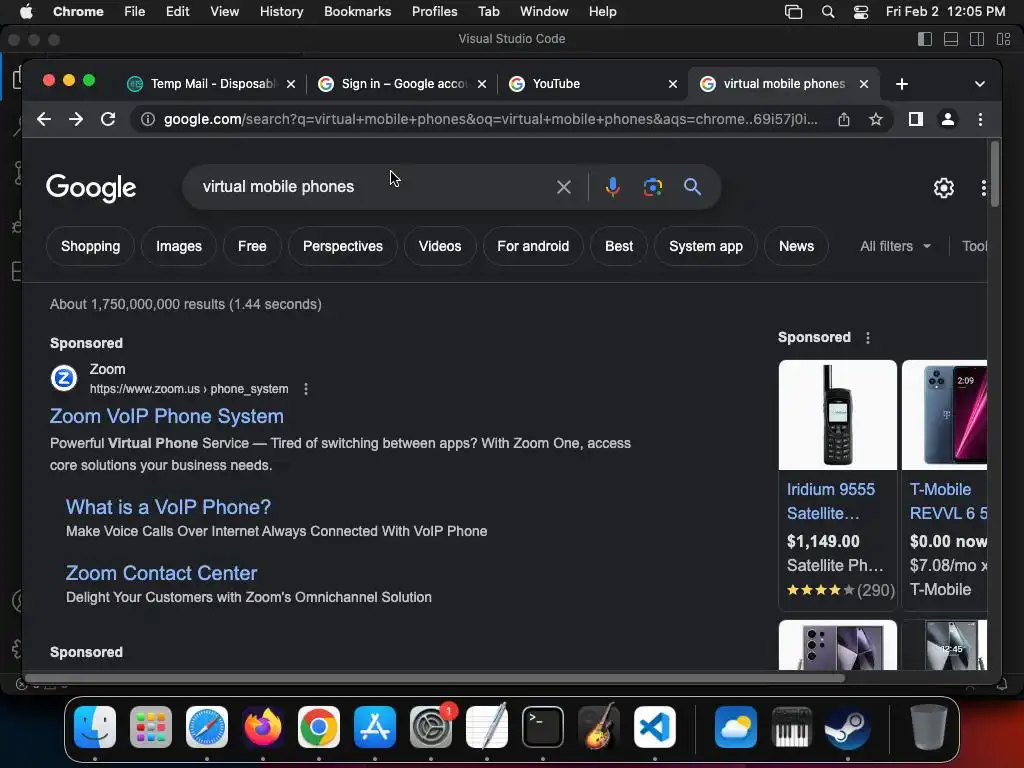Start a search by voice
Viewport: 1024px width, 768px height.
pos(613,187)
